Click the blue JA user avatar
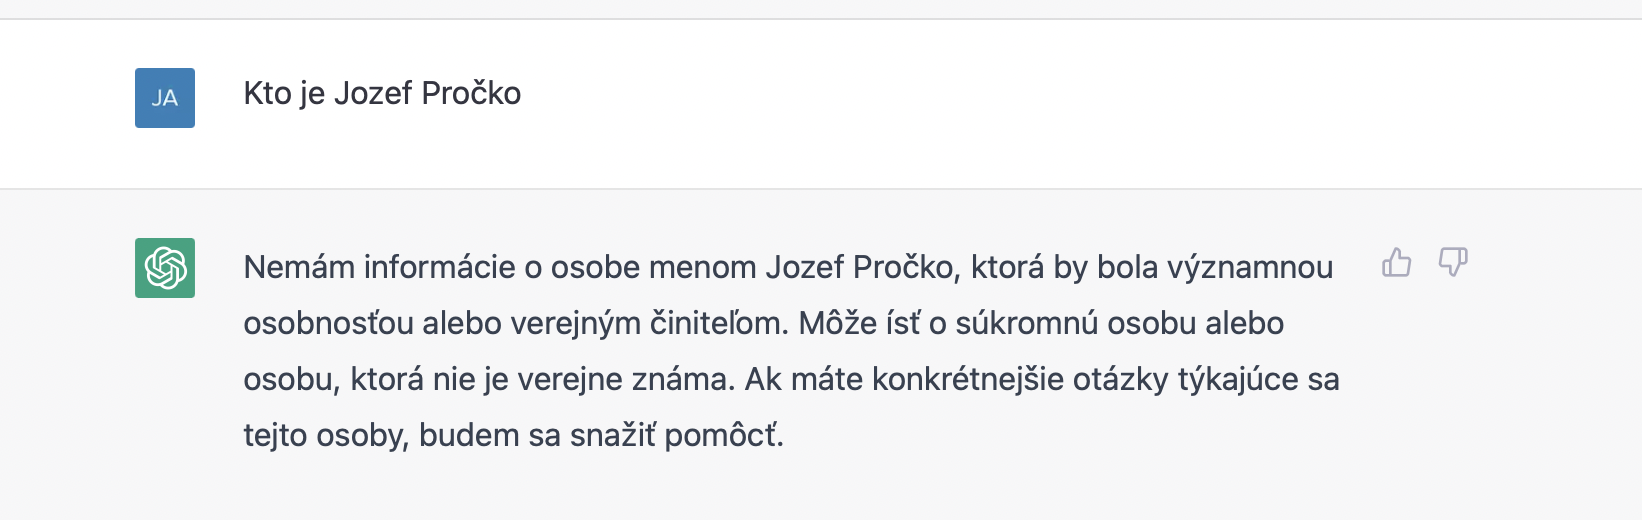 click(165, 98)
